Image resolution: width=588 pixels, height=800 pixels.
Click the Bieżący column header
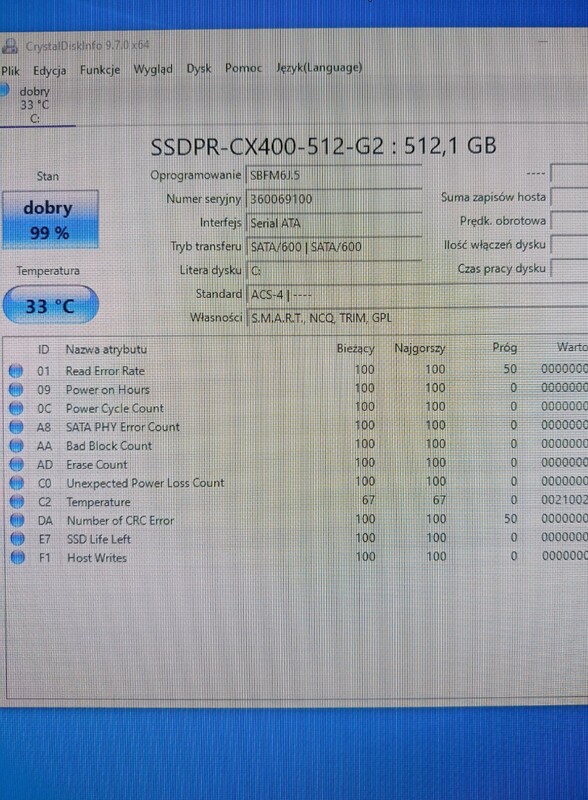pos(356,349)
